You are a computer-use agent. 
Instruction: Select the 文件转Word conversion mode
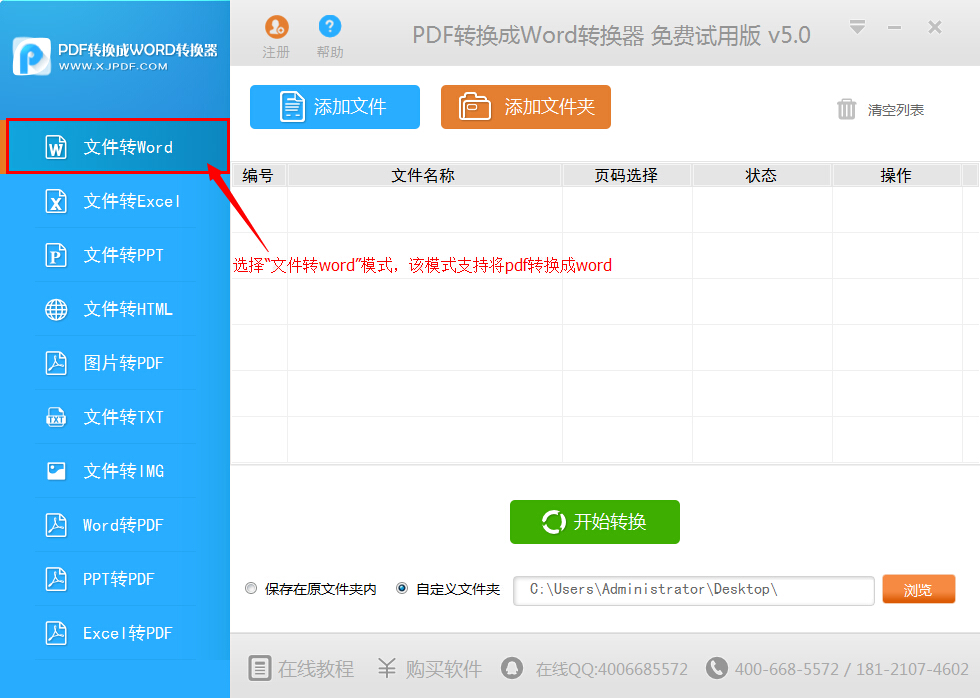click(x=115, y=146)
